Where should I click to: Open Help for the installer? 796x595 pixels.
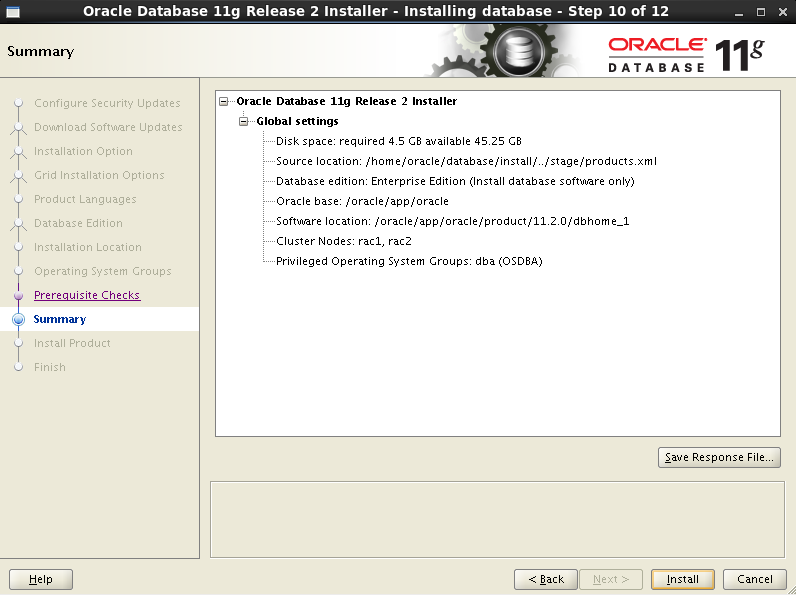(x=41, y=579)
